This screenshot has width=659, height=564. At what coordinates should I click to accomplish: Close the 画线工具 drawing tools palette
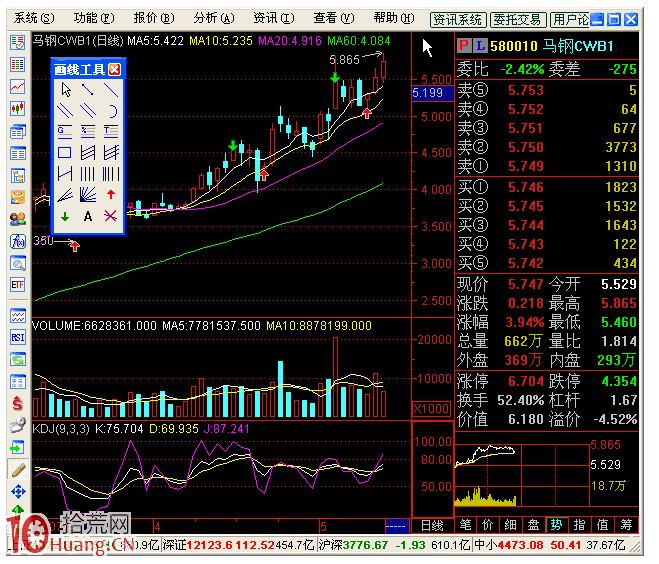pyautogui.click(x=115, y=69)
